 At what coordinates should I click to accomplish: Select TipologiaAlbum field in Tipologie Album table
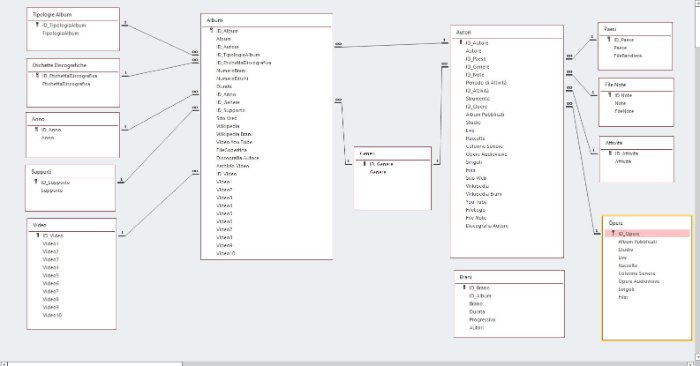(x=60, y=33)
